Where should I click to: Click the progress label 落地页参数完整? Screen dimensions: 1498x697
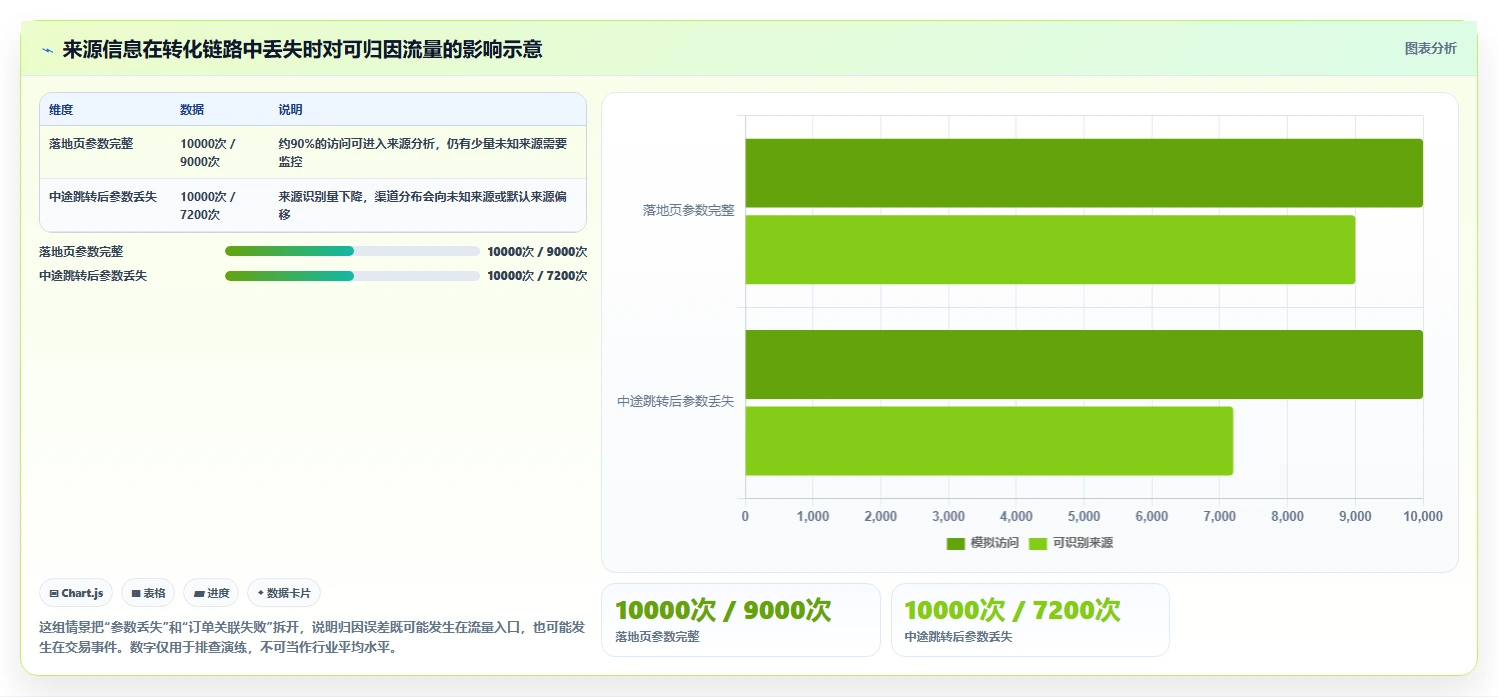pos(81,252)
